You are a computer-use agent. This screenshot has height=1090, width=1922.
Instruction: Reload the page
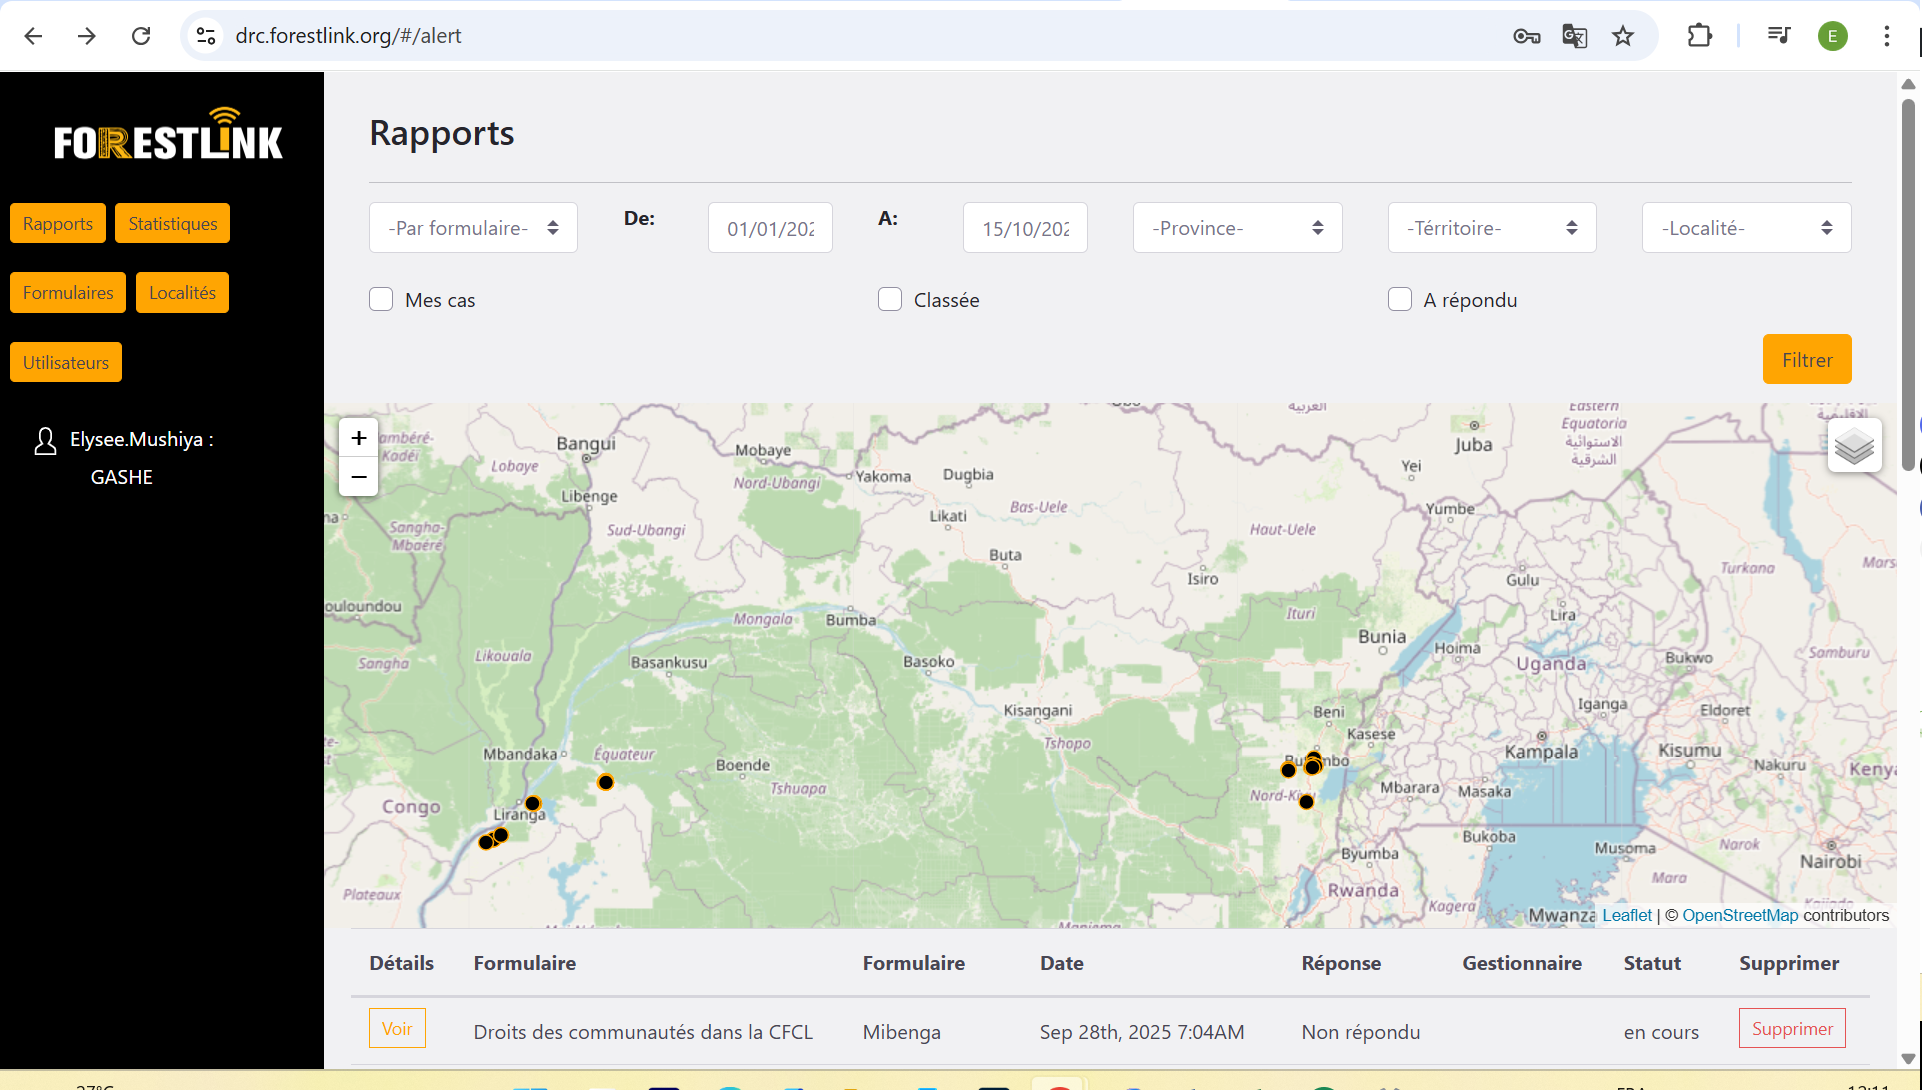click(x=141, y=36)
